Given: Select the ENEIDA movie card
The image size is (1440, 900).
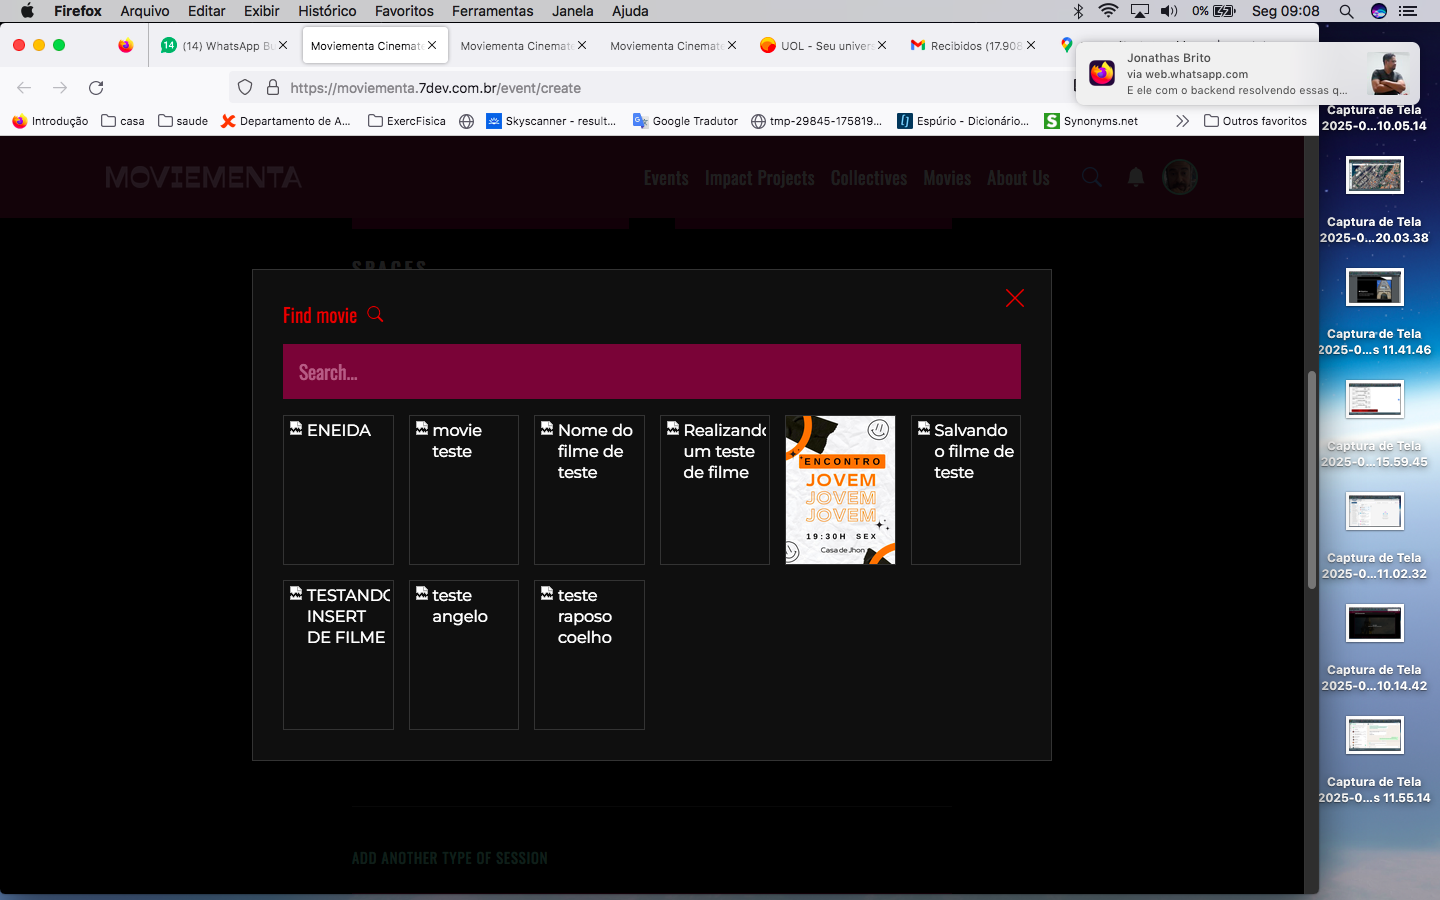Looking at the screenshot, I should 338,489.
